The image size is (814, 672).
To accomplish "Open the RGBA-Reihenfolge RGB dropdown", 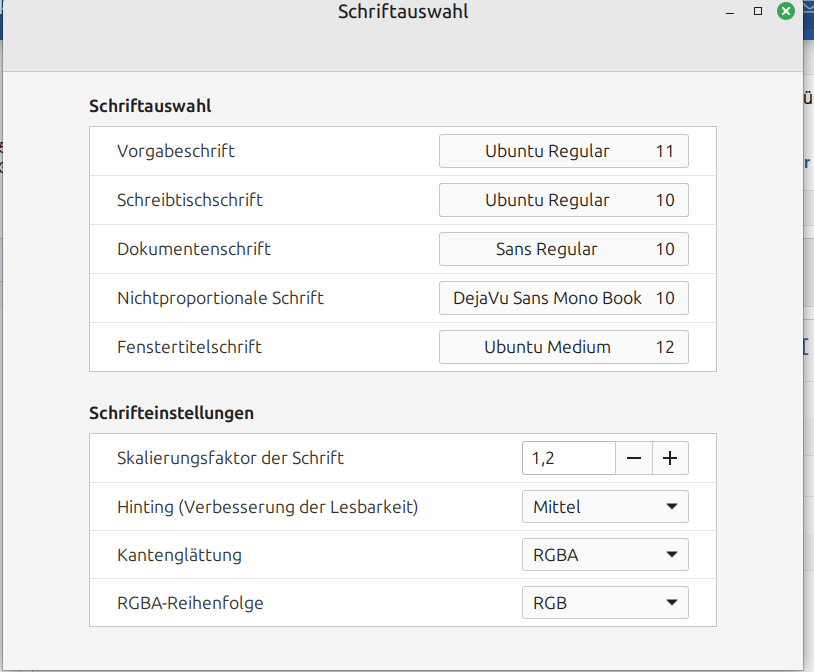I will (x=604, y=603).
